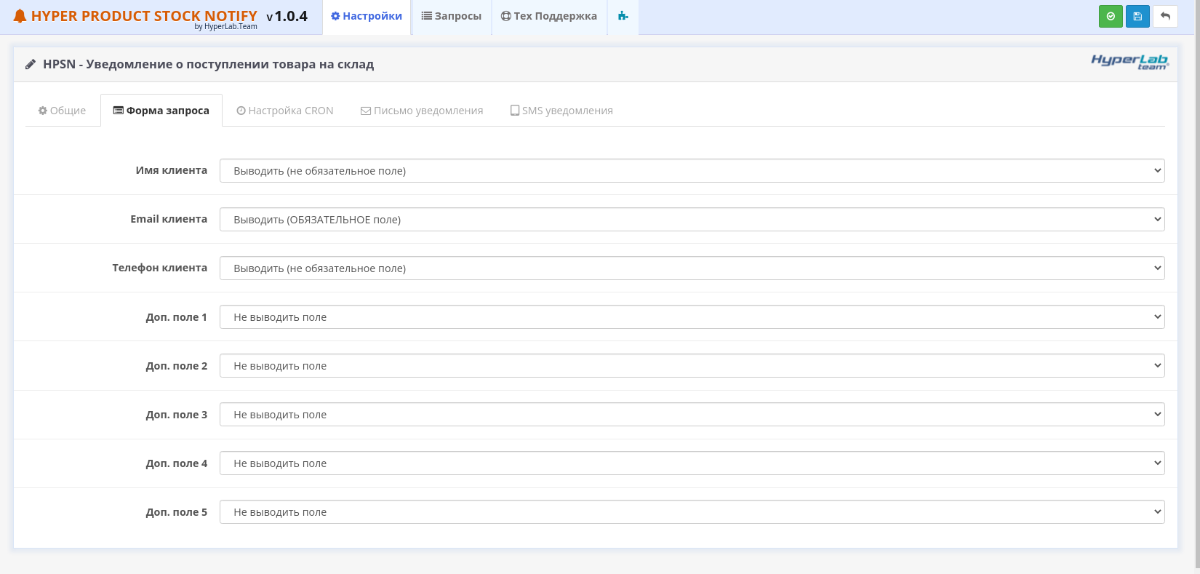Expand the Имя клиента dropdown
The height and width of the screenshot is (574, 1200).
692,171
